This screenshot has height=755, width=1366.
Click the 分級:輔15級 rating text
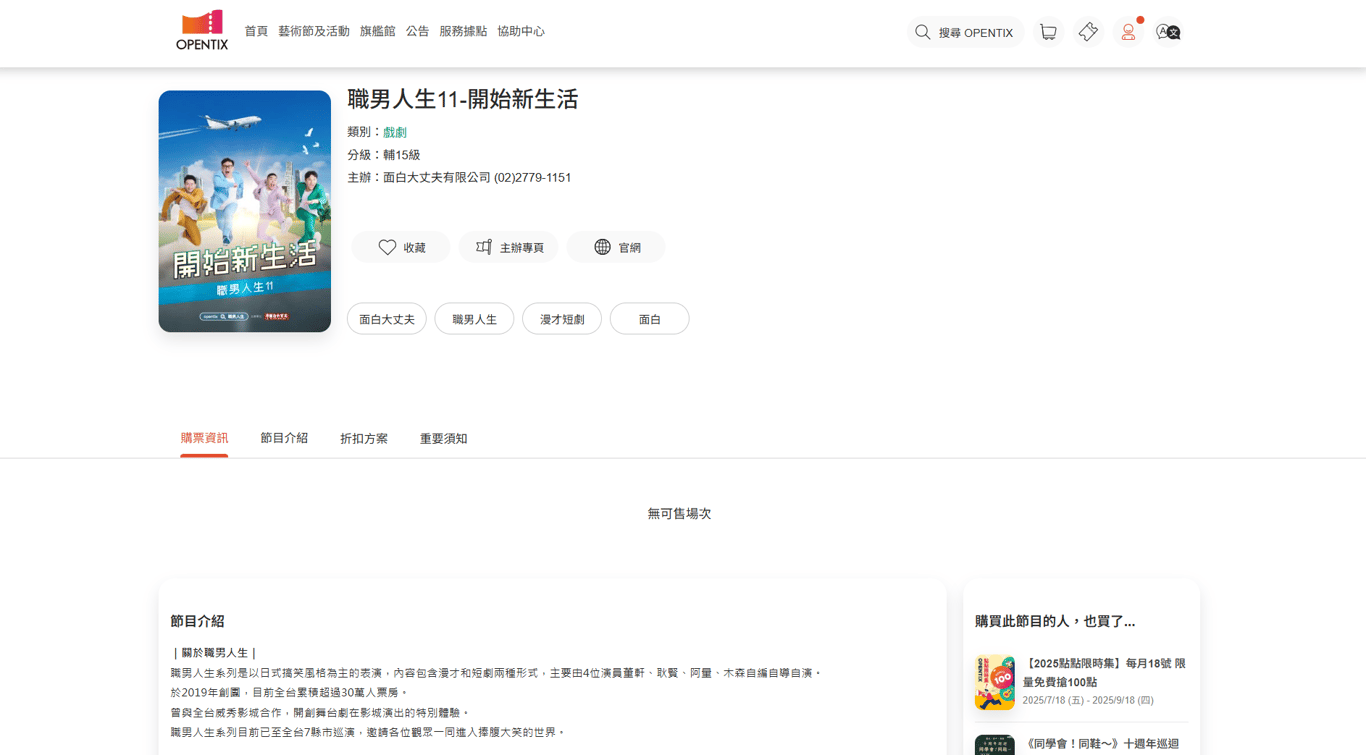pyautogui.click(x=384, y=155)
